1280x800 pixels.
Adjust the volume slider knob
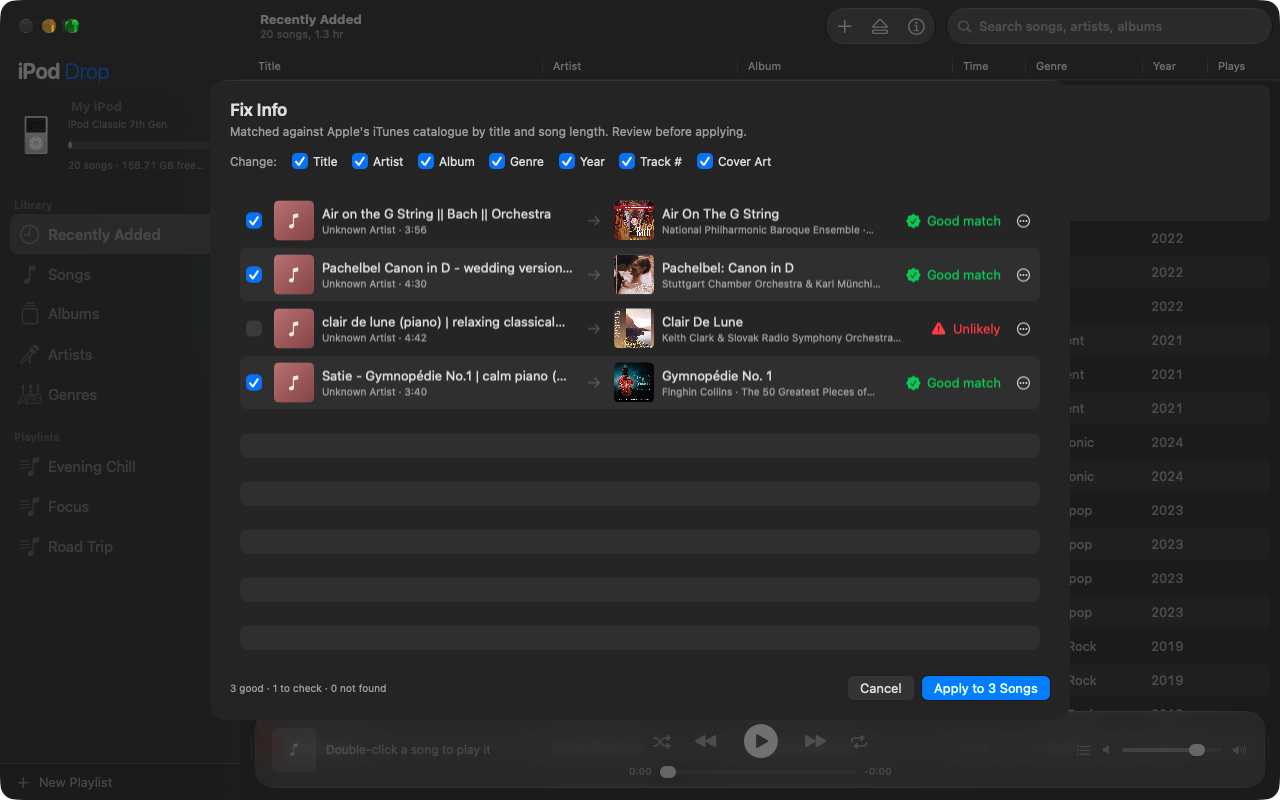pyautogui.click(x=1197, y=750)
